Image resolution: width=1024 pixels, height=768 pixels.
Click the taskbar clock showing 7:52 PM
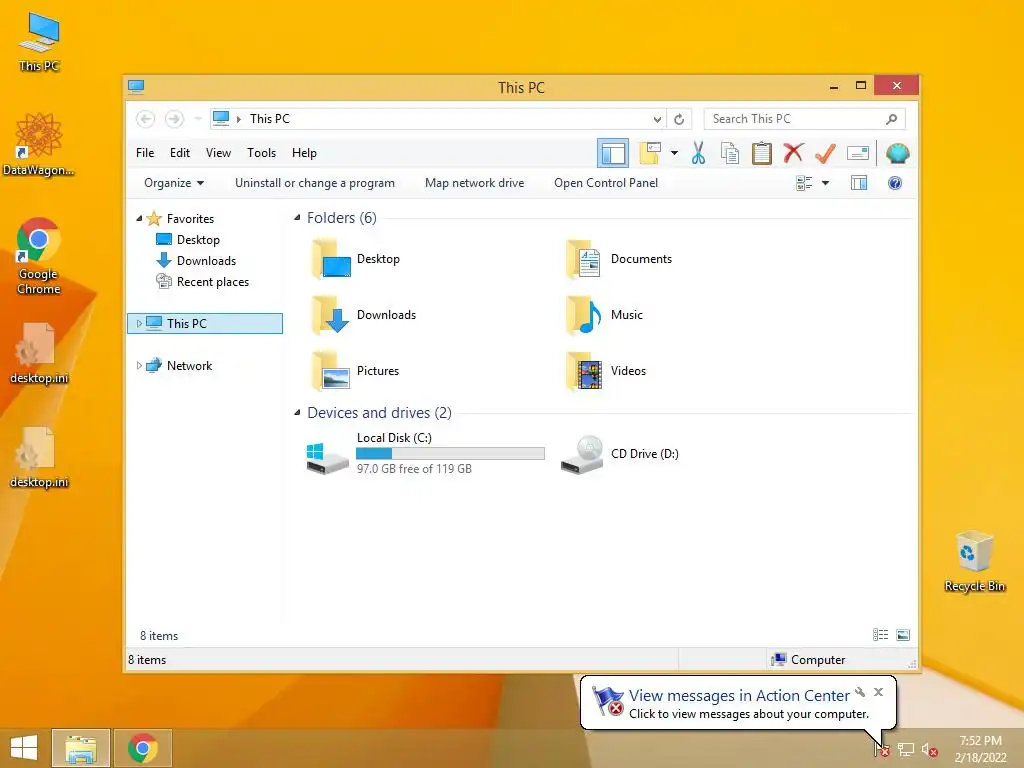pyautogui.click(x=980, y=749)
